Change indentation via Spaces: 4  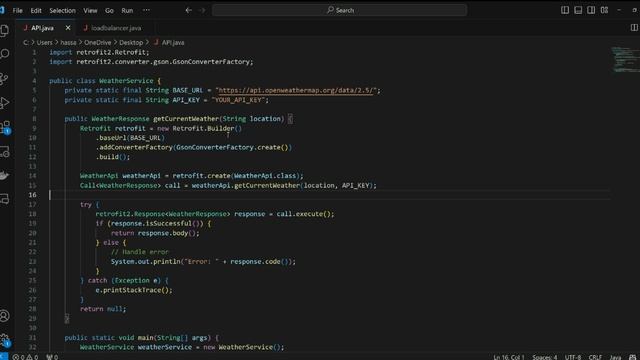click(x=544, y=357)
